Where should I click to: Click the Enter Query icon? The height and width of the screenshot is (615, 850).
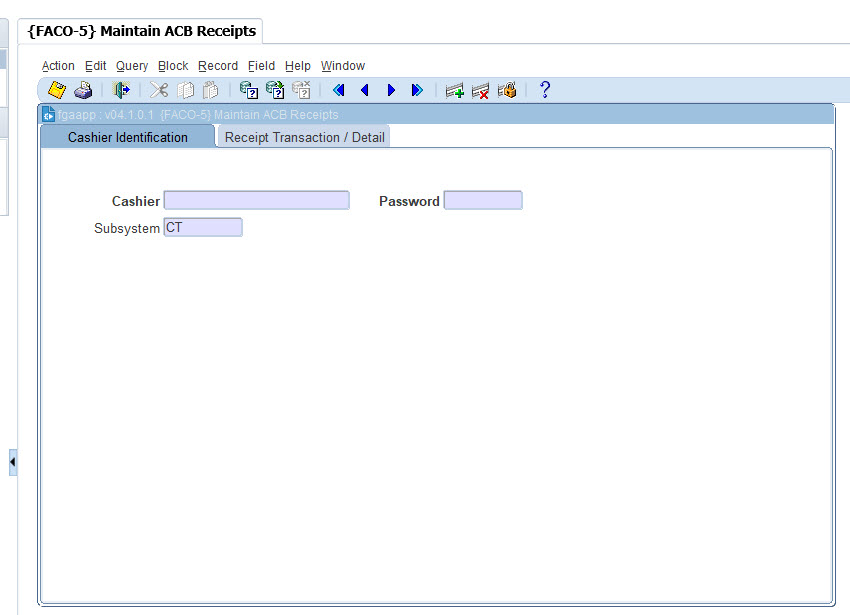pos(249,90)
